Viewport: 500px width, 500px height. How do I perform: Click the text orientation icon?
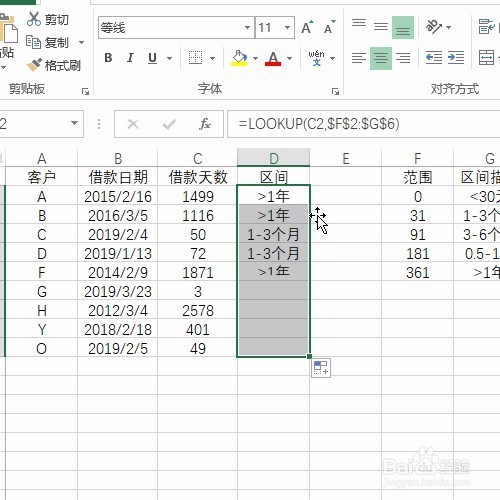click(434, 27)
